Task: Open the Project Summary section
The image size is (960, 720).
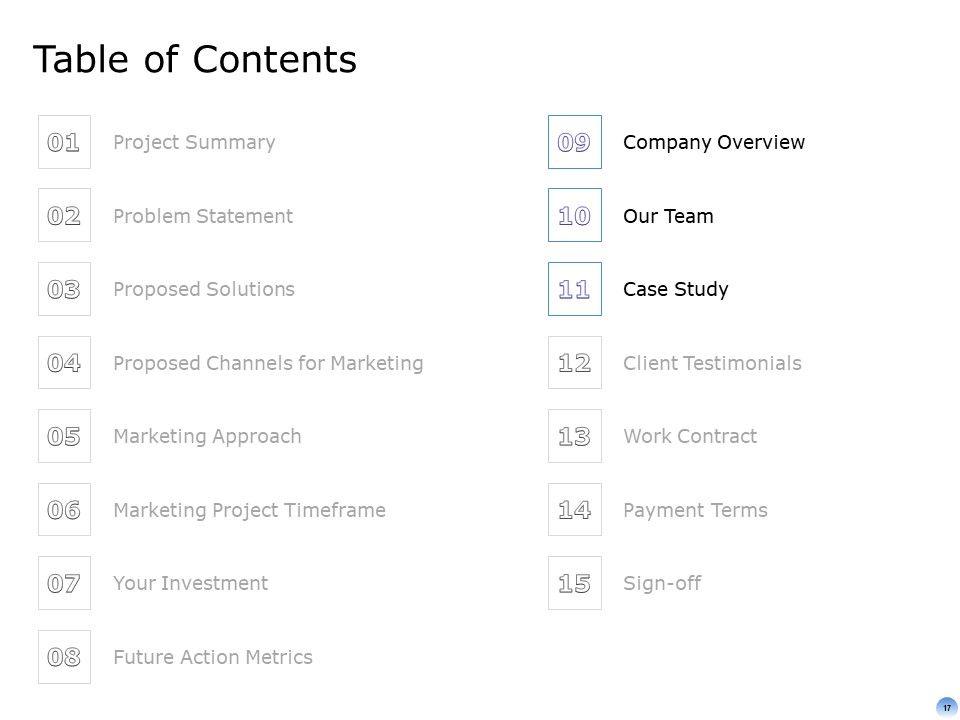Action: pos(194,142)
